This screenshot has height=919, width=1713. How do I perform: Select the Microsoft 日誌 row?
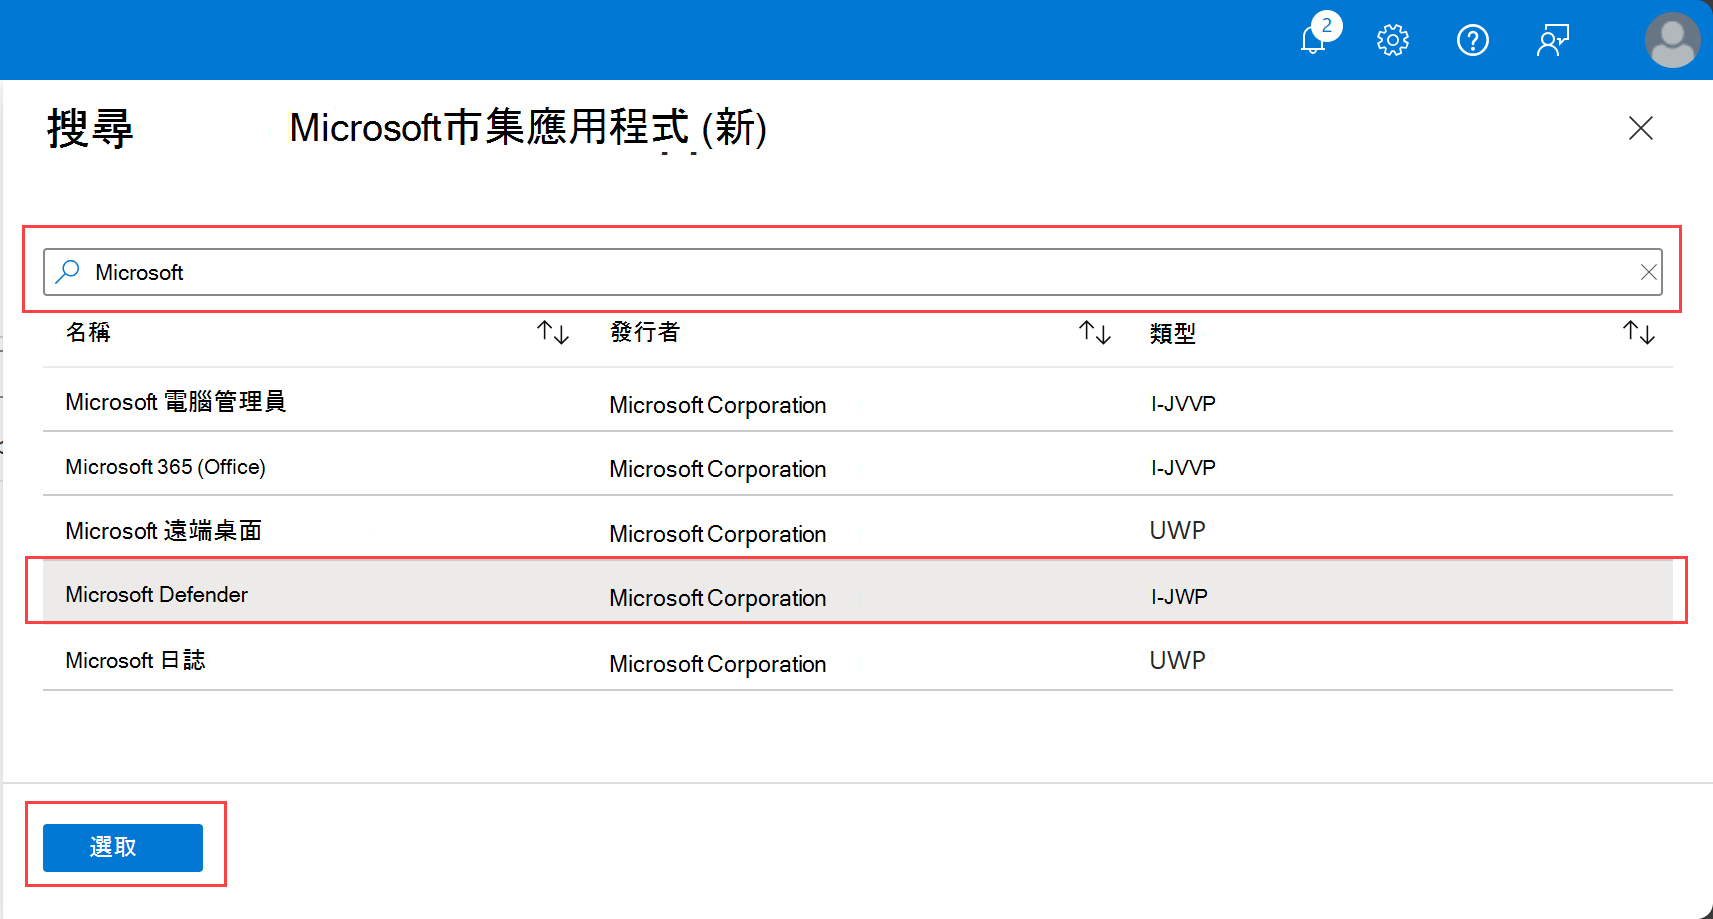[858, 657]
